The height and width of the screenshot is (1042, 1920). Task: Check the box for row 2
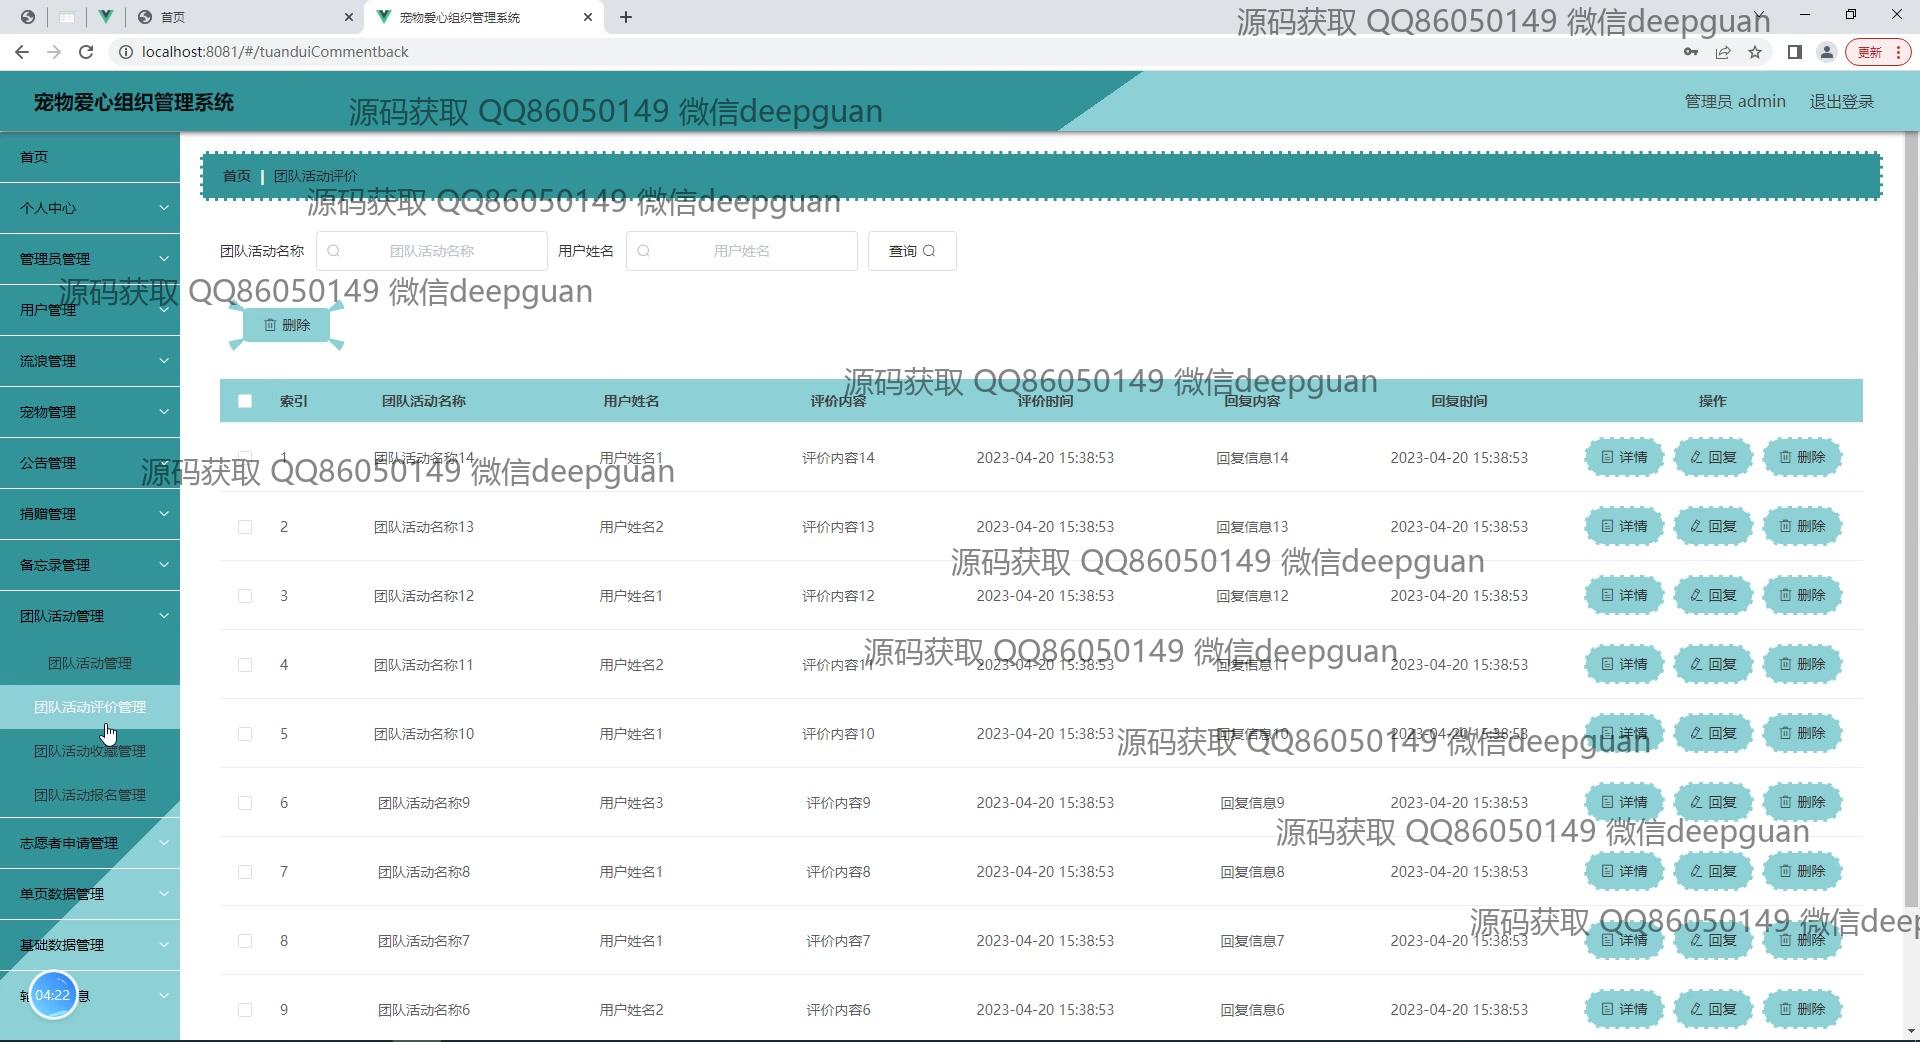coord(245,527)
